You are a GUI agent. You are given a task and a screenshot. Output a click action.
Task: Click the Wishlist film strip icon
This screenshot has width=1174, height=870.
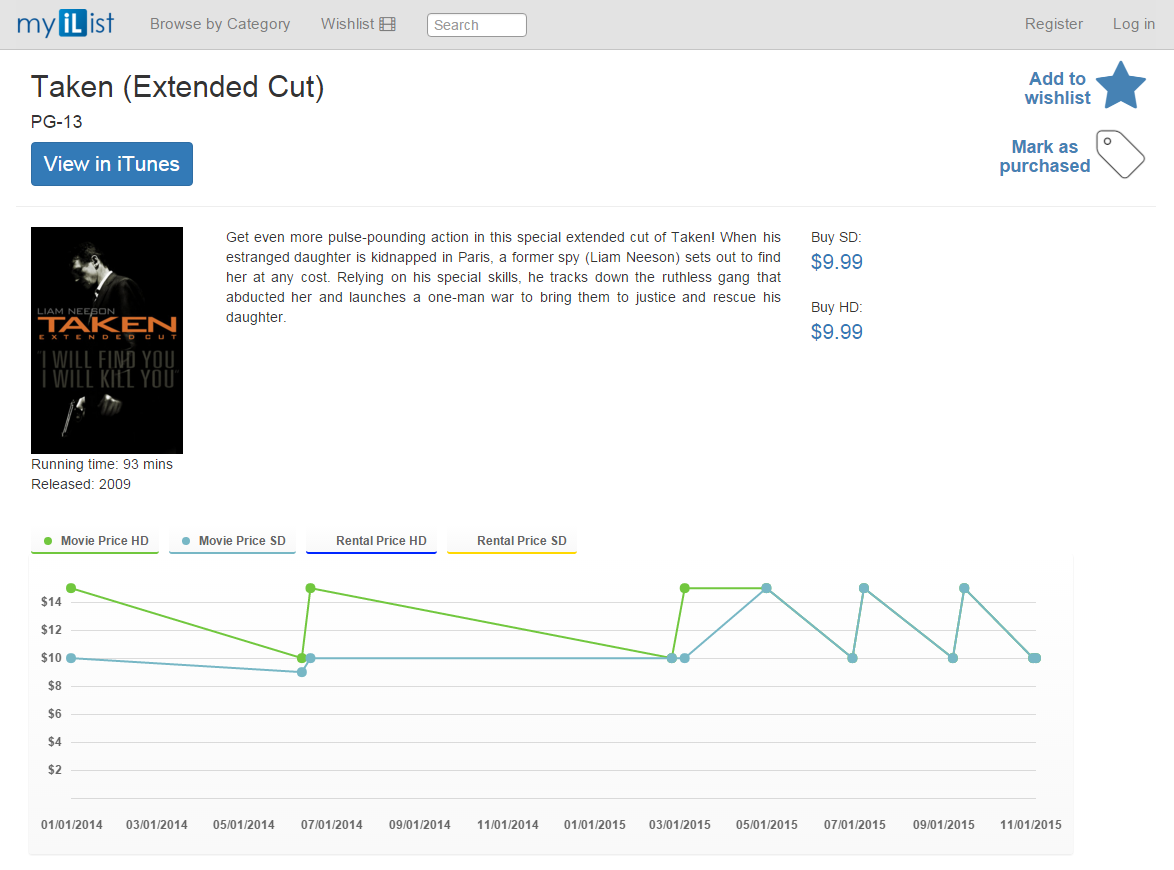tap(387, 25)
